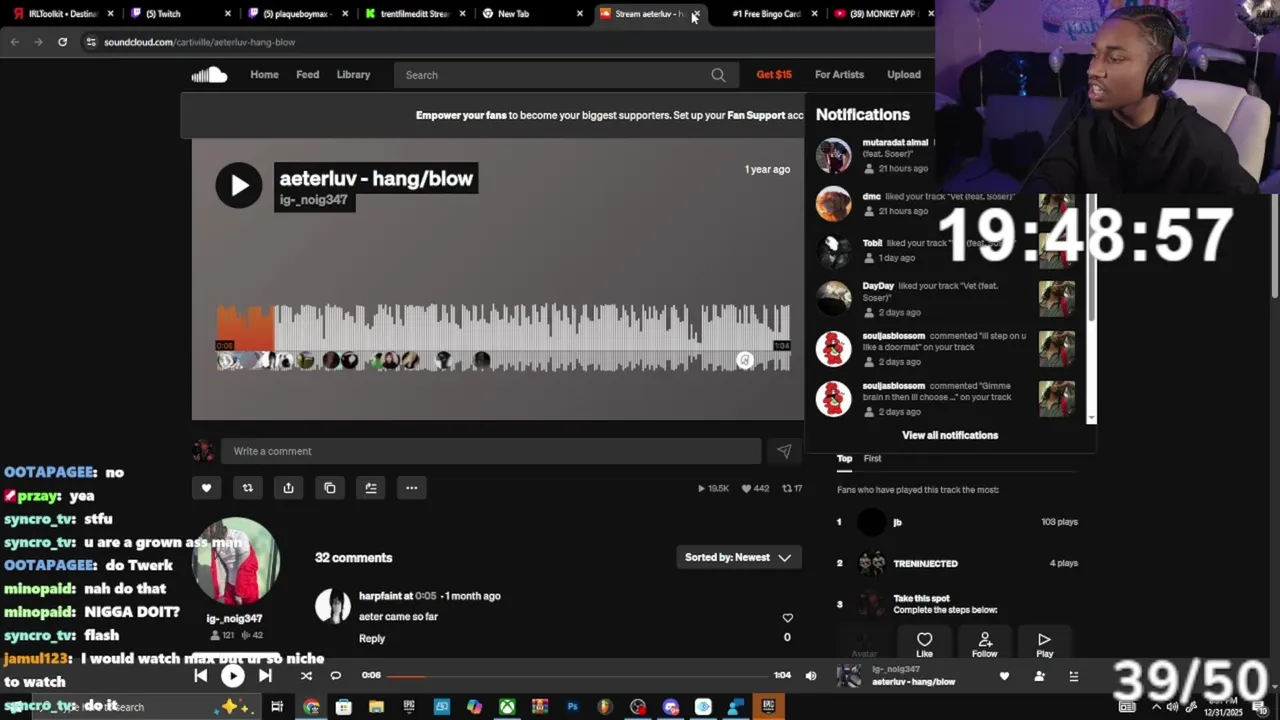This screenshot has width=1280, height=720.
Task: Click the Write a comment field
Action: coord(491,451)
